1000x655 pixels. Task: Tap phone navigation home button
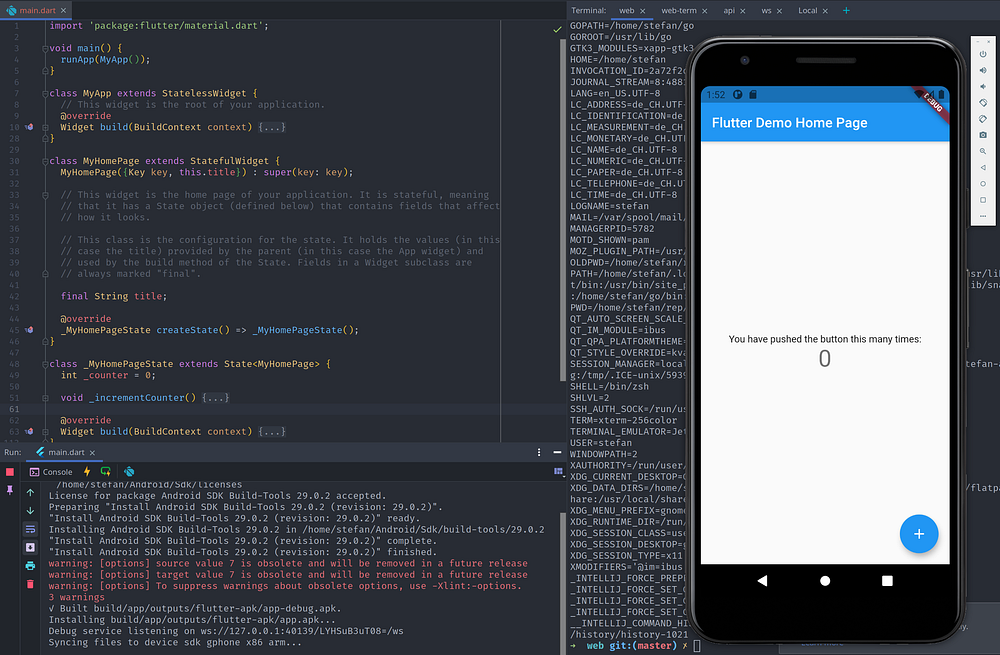pos(825,580)
